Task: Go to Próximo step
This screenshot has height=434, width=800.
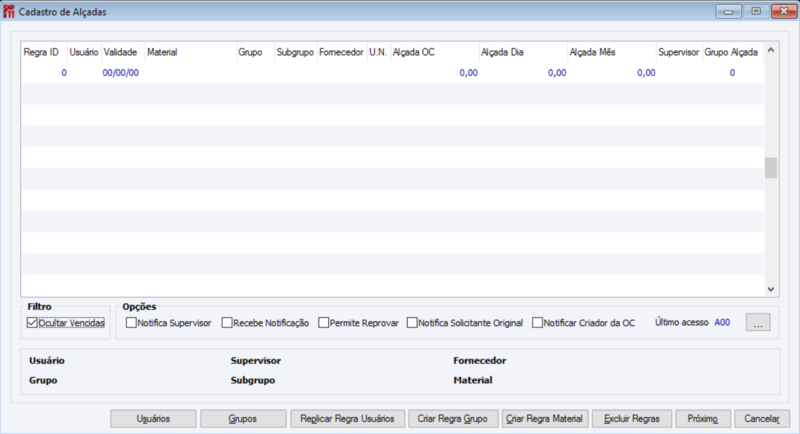Action: coord(703,419)
